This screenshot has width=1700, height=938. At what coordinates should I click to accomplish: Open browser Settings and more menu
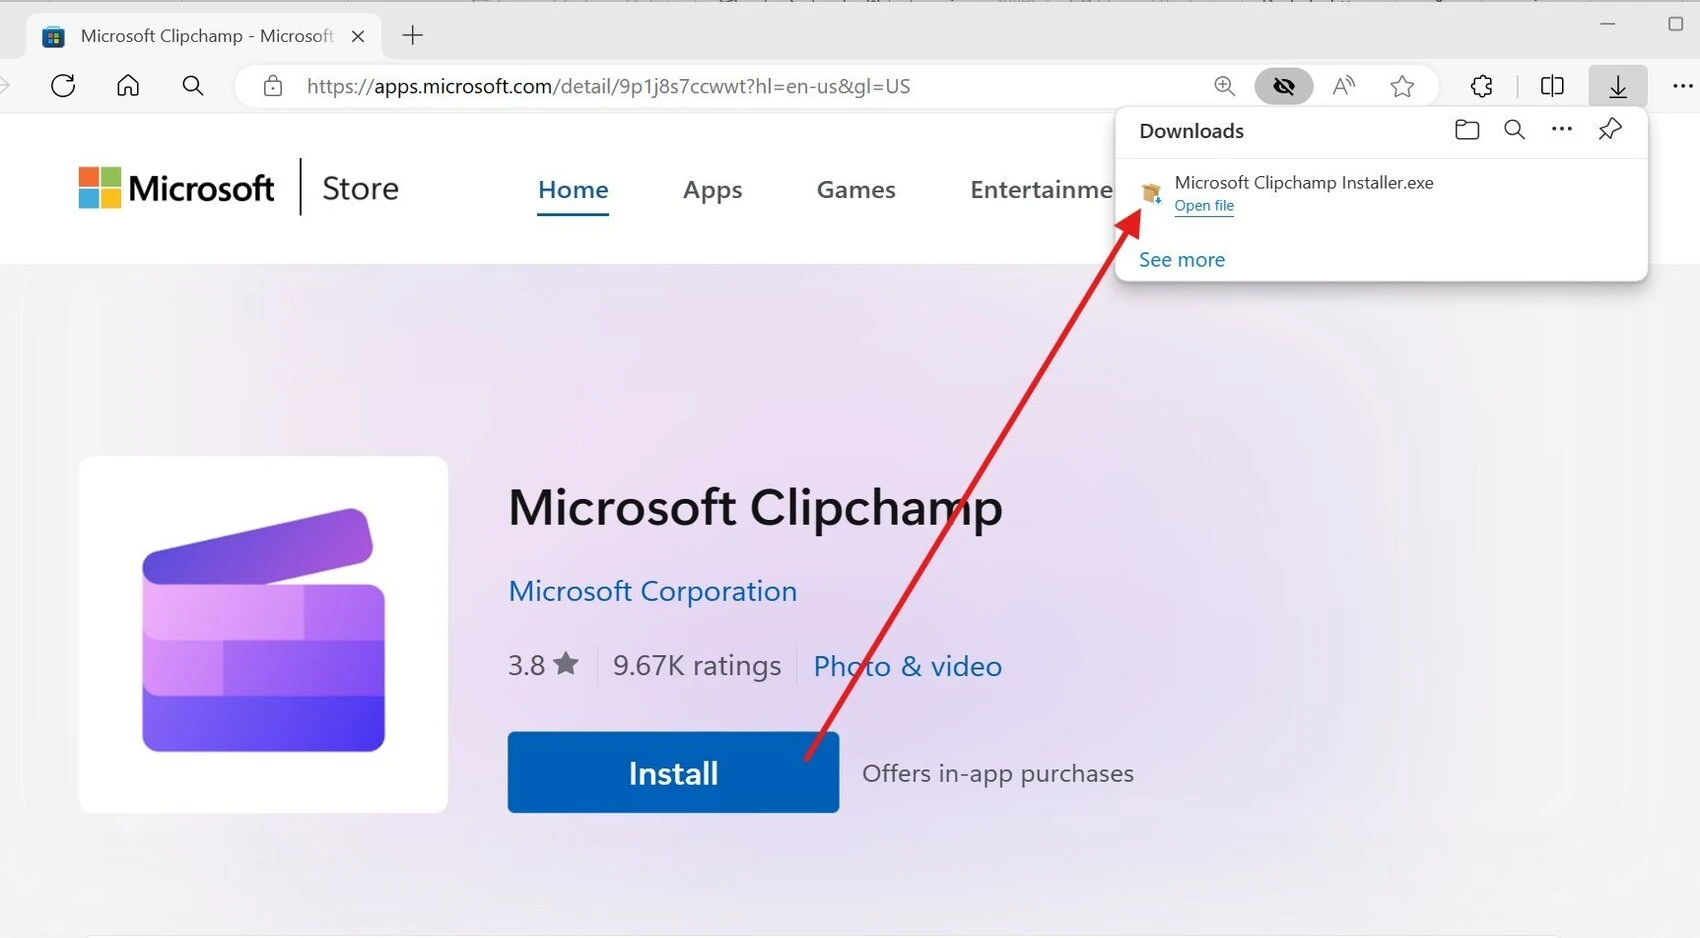point(1683,86)
